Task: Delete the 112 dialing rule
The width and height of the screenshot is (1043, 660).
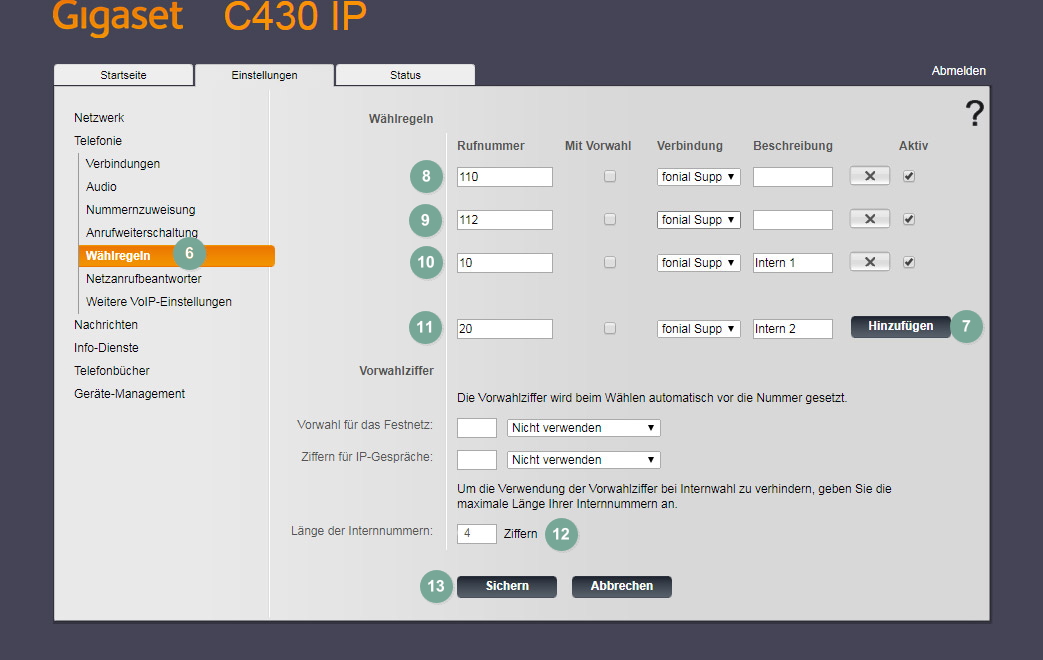Action: coord(869,219)
